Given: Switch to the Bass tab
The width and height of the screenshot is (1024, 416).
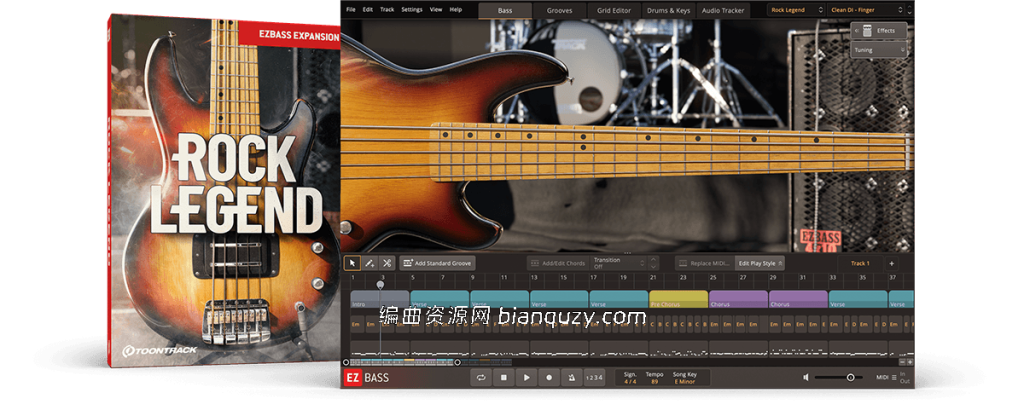Looking at the screenshot, I should [x=505, y=10].
